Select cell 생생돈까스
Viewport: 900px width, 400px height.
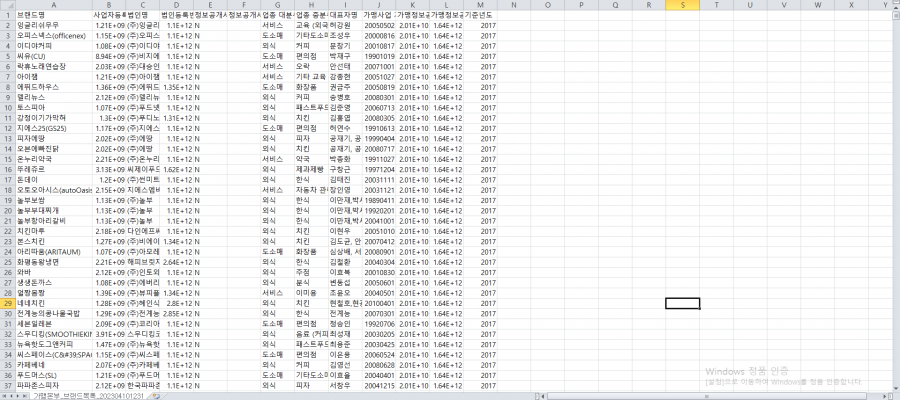point(53,282)
